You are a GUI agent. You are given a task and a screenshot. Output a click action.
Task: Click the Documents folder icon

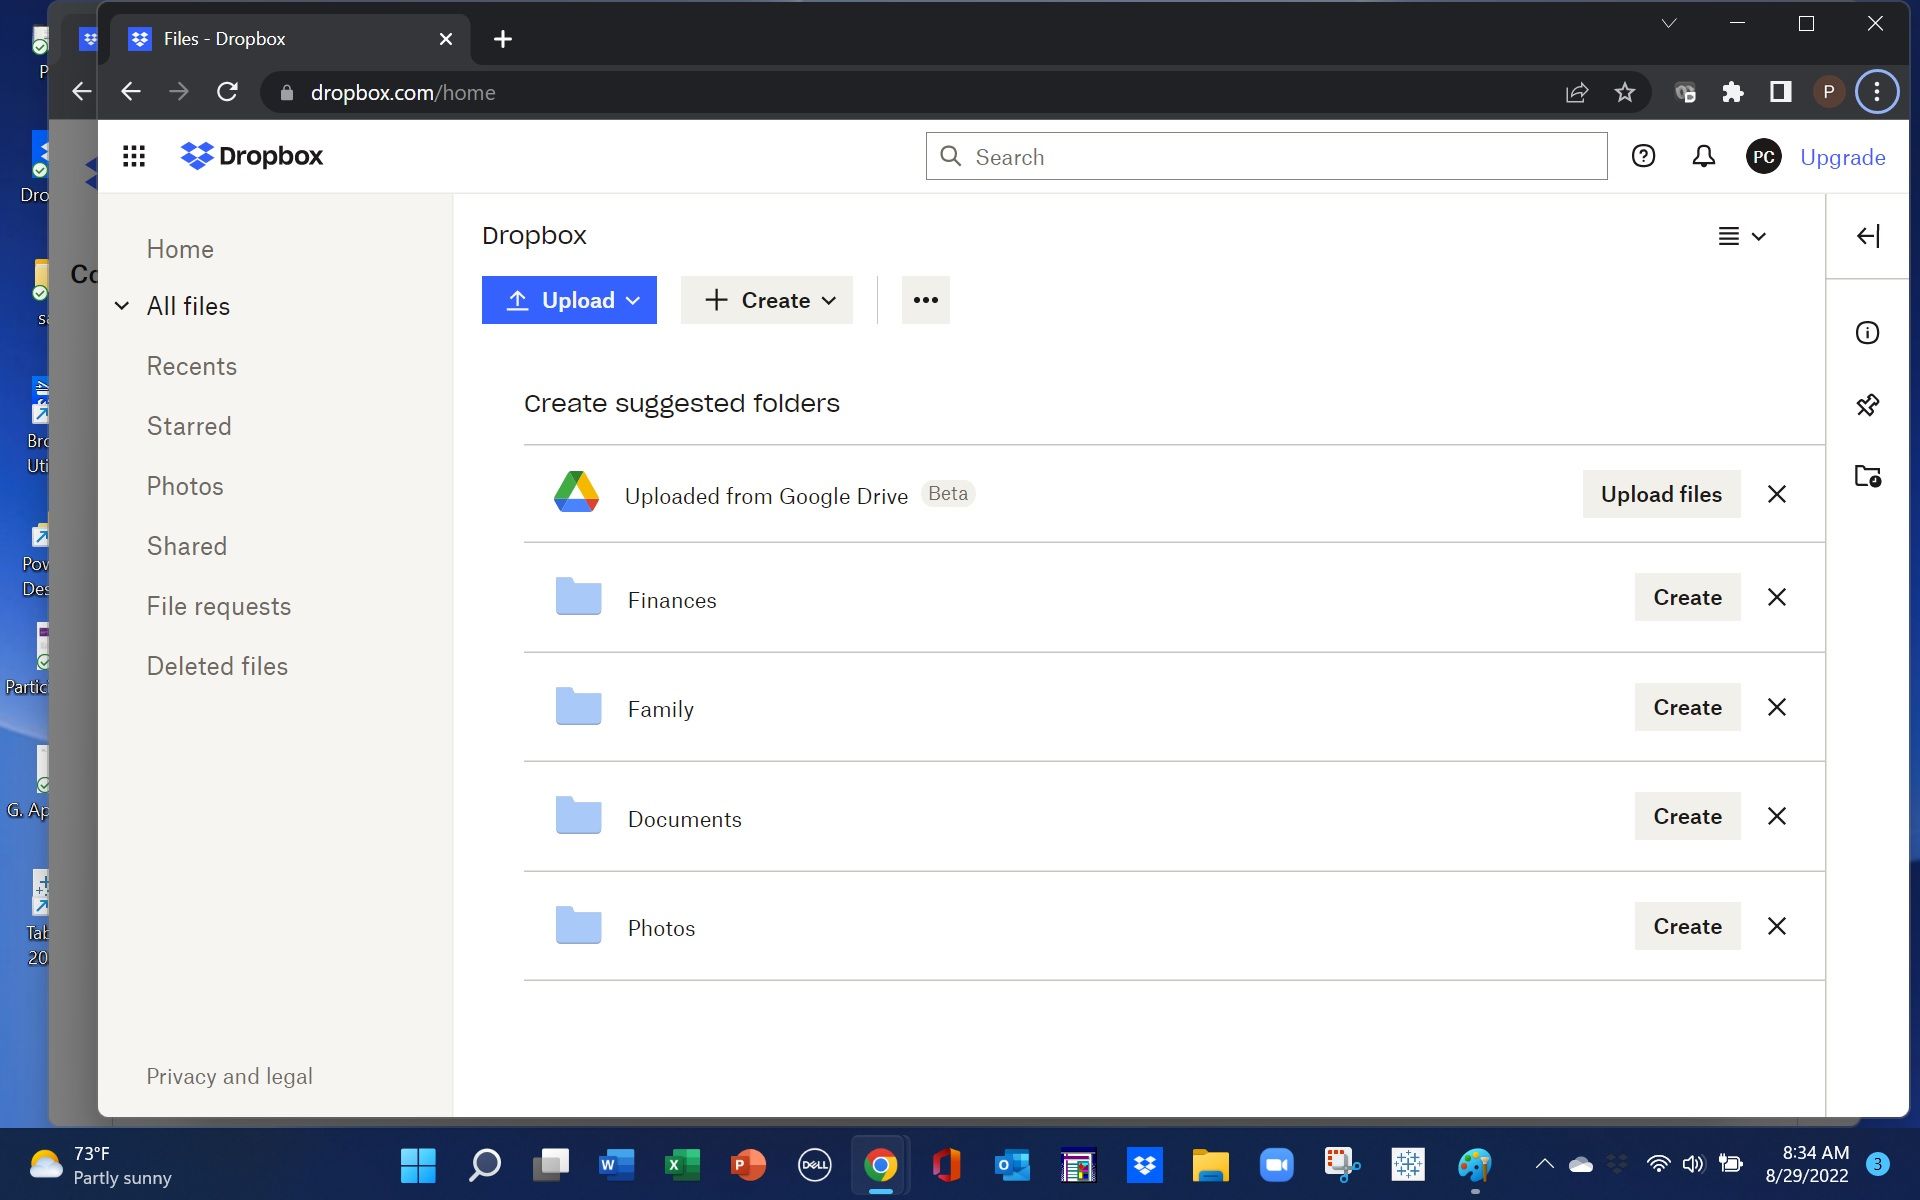point(578,816)
